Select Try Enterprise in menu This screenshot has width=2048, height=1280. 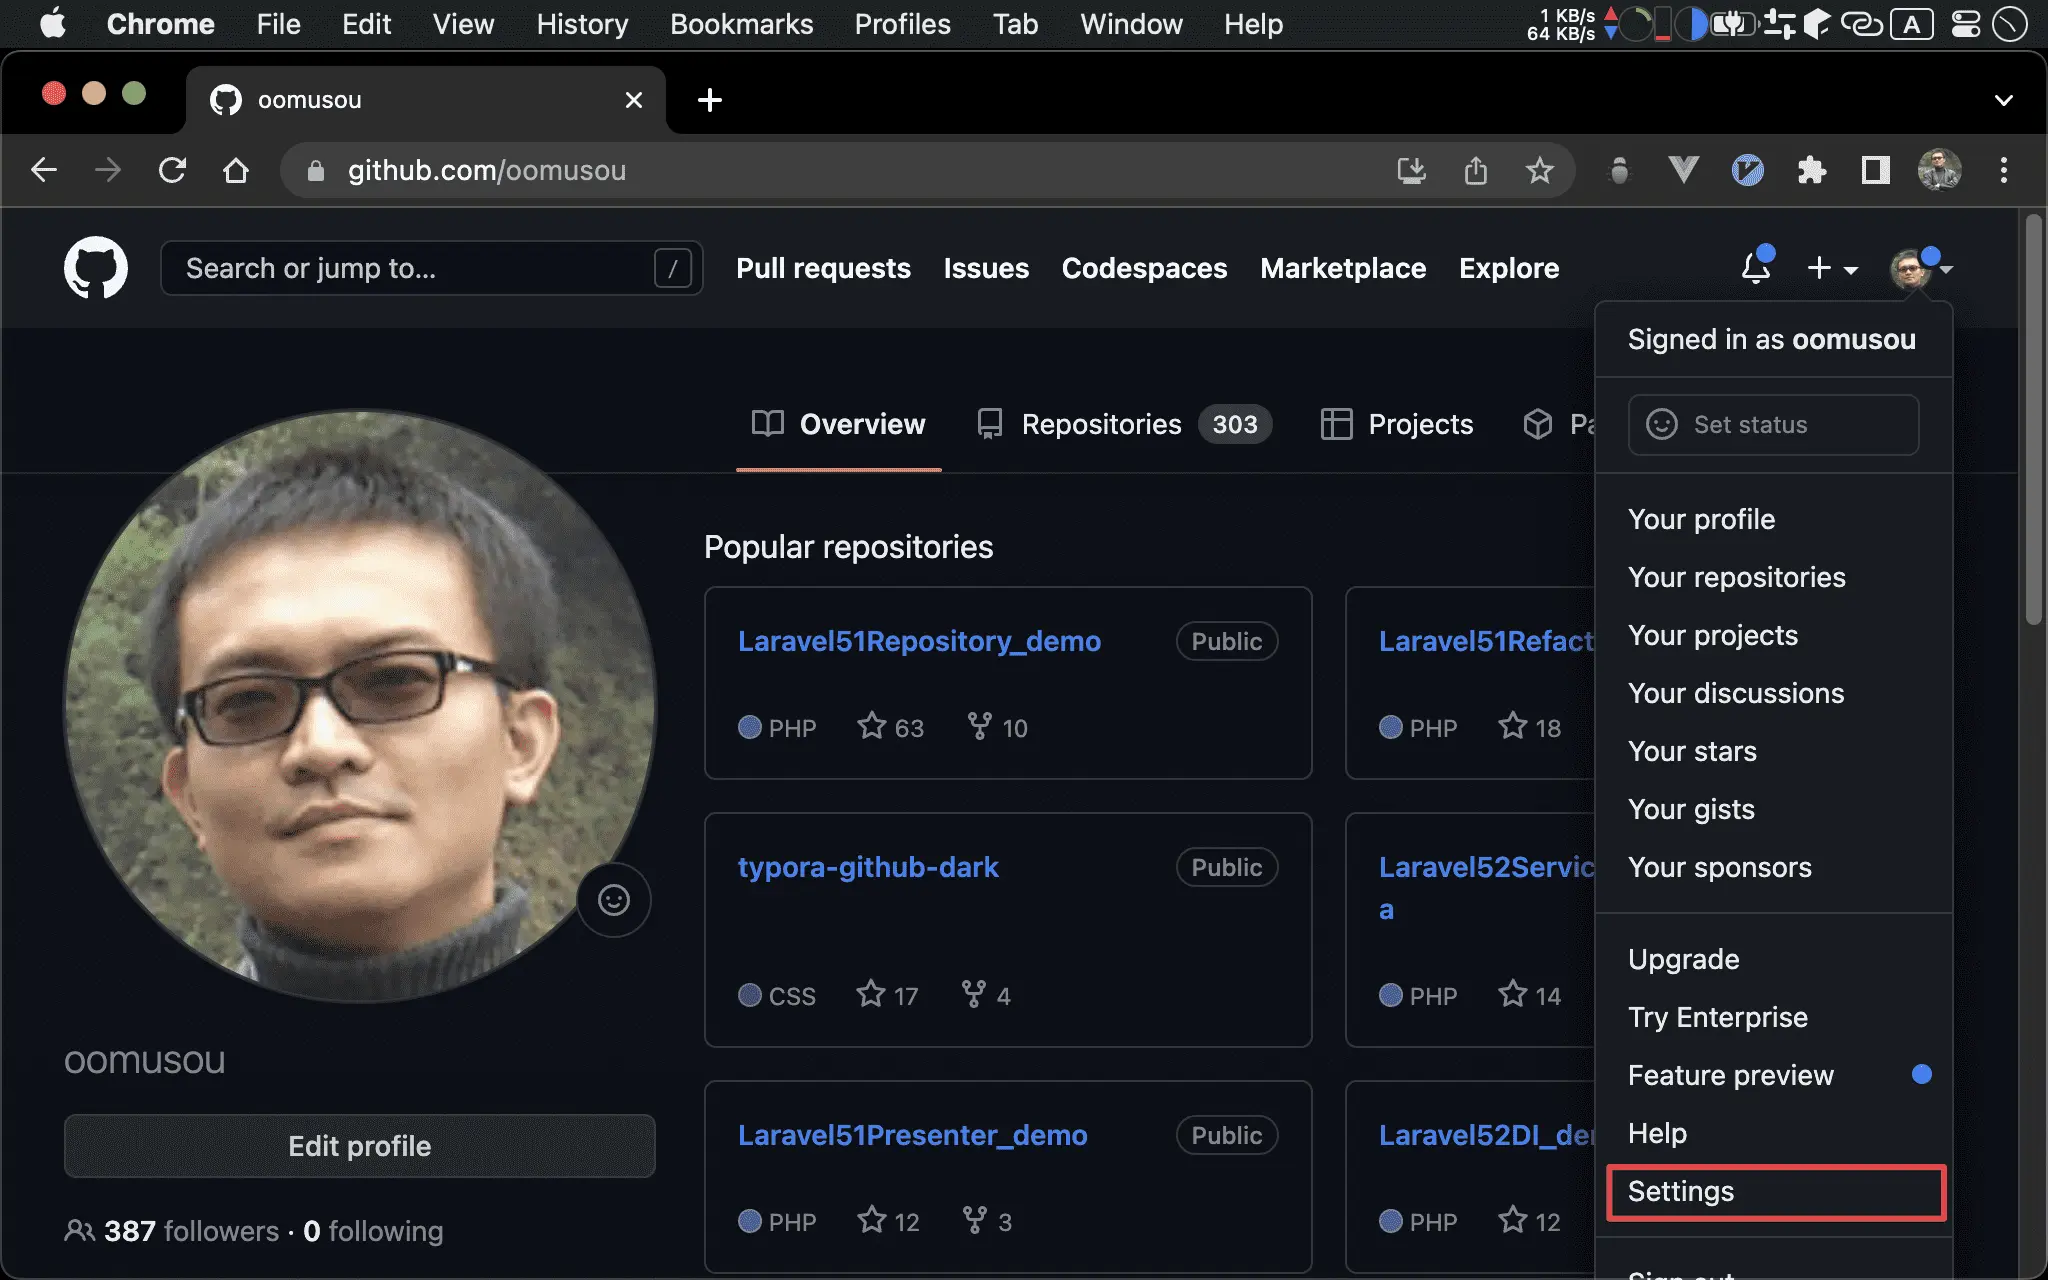tap(1774, 1017)
